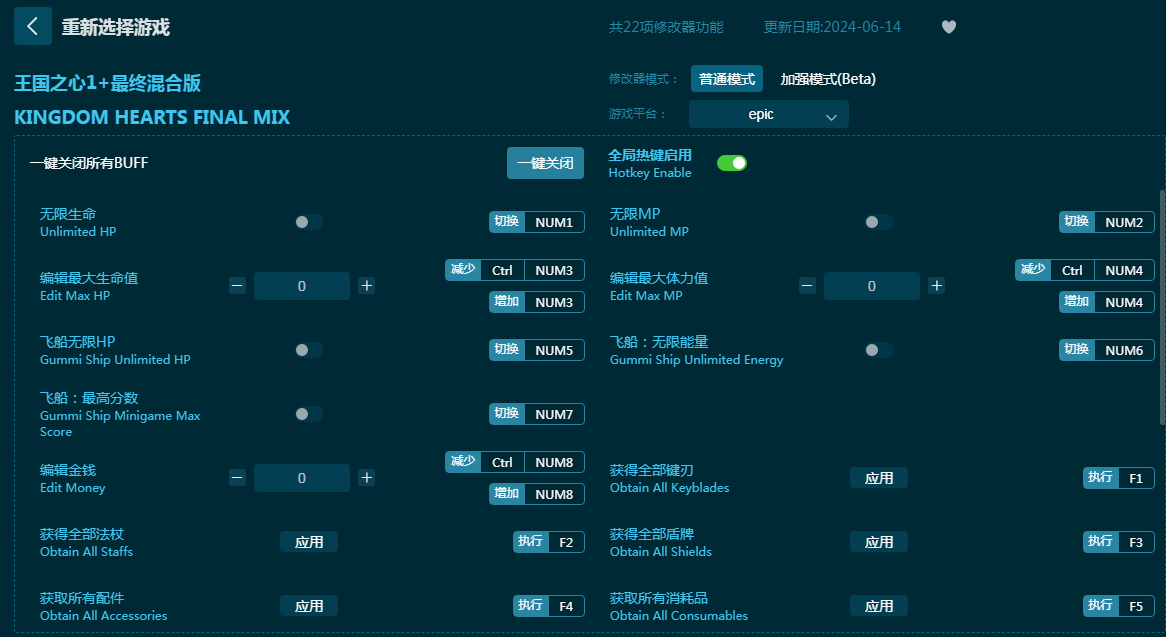1166x637 pixels.
Task: Click the Edit Max MP value field
Action: click(872, 285)
